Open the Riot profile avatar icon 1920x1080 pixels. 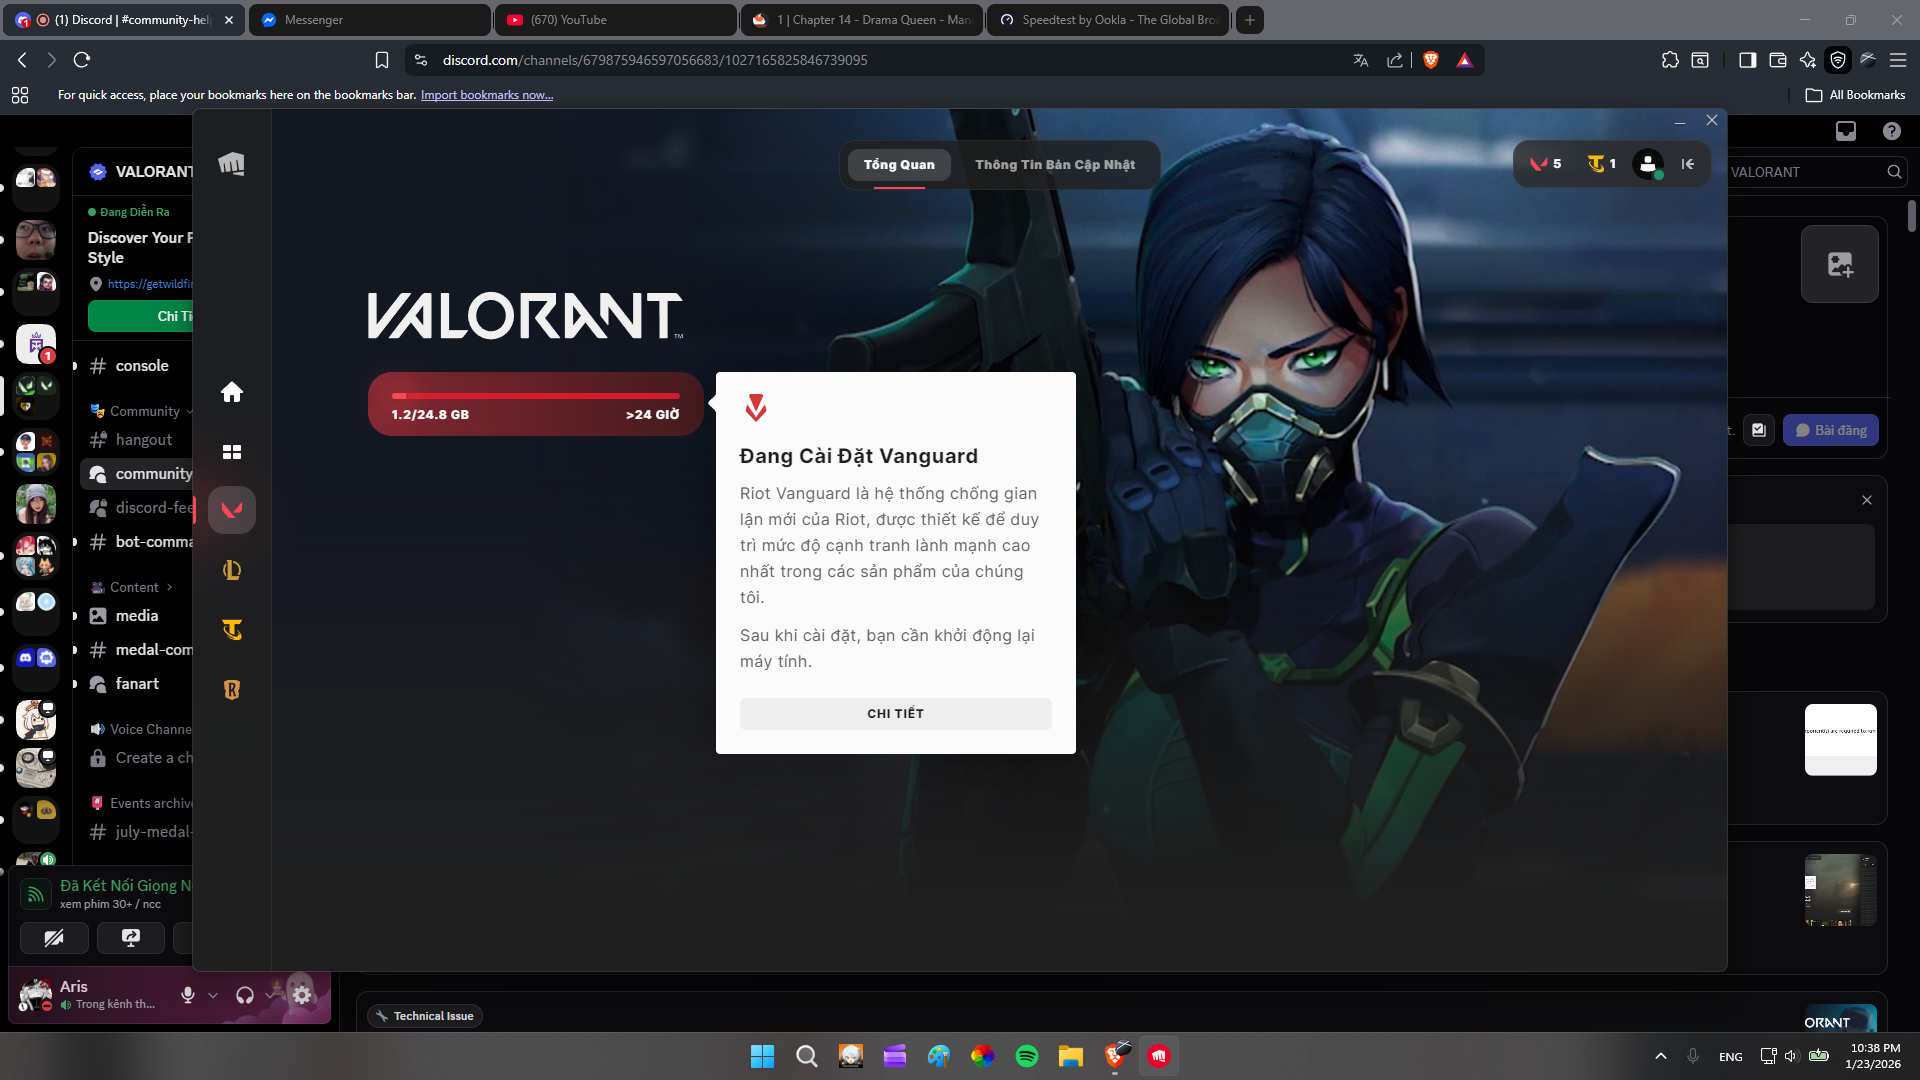coord(1647,164)
